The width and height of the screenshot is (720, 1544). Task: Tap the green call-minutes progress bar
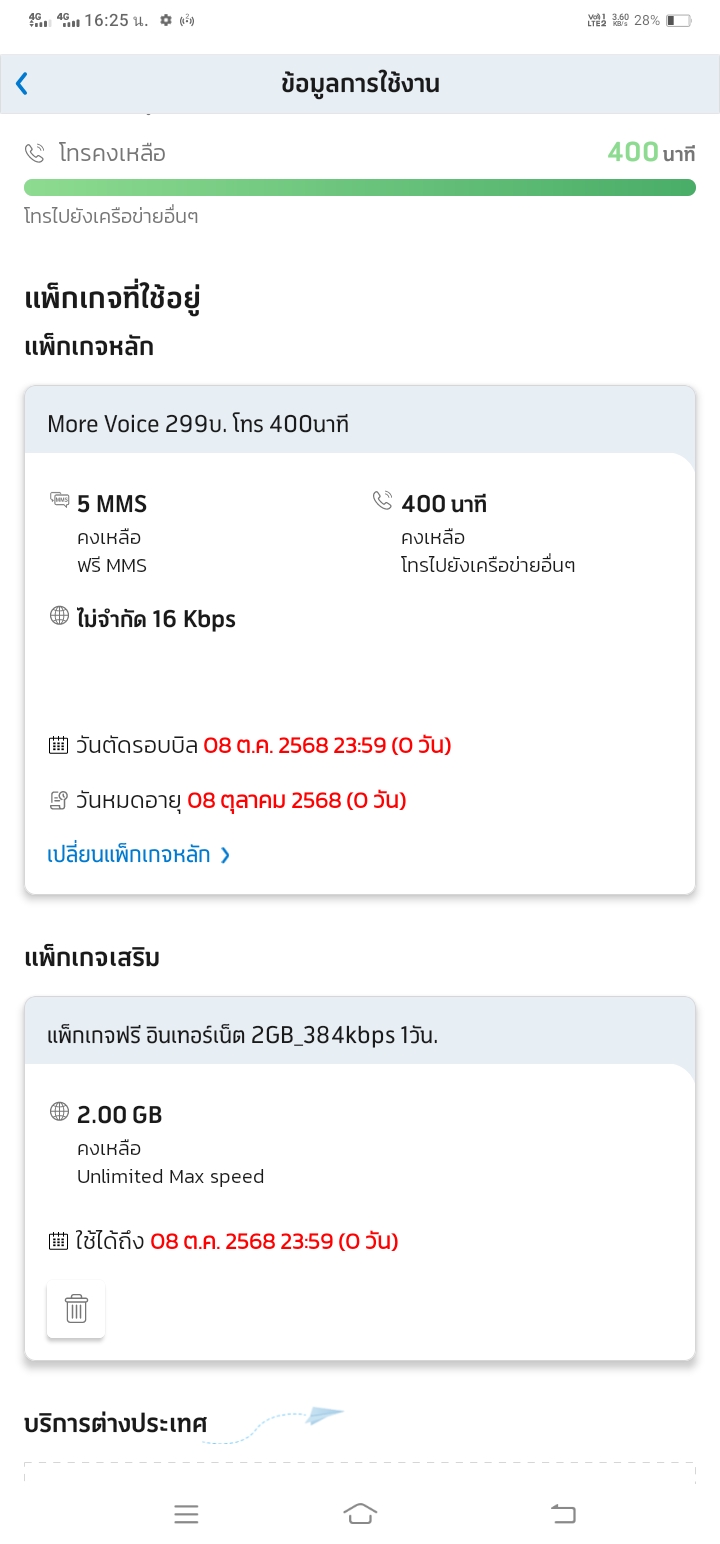[360, 188]
